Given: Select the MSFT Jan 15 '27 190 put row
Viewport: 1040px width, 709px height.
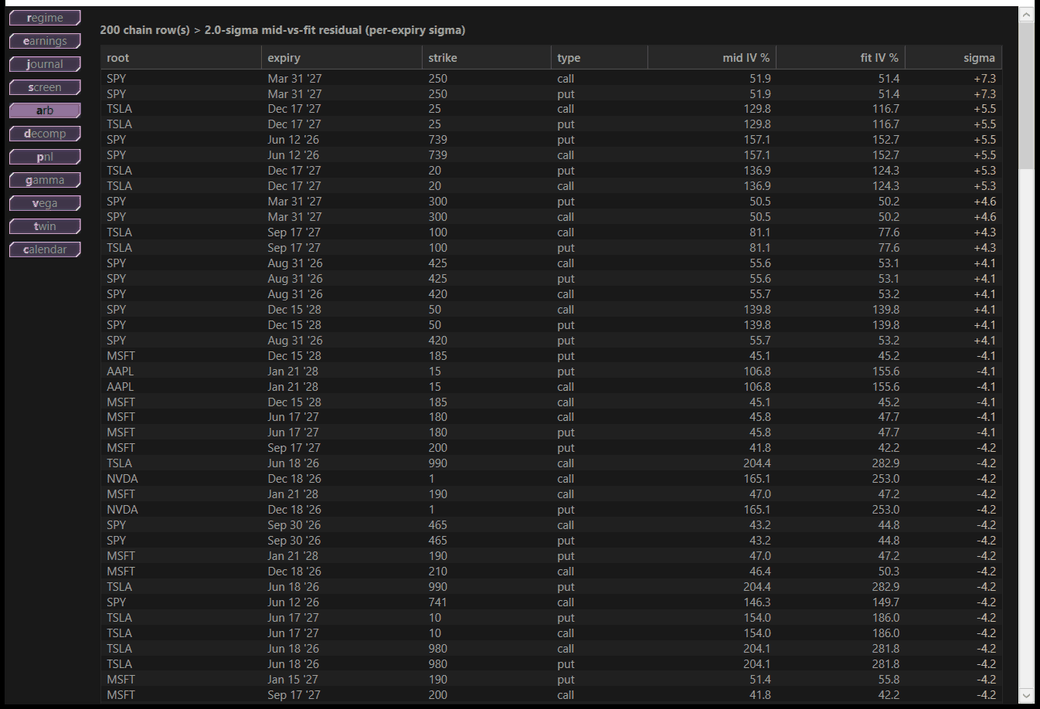Looking at the screenshot, I should click(x=551, y=679).
